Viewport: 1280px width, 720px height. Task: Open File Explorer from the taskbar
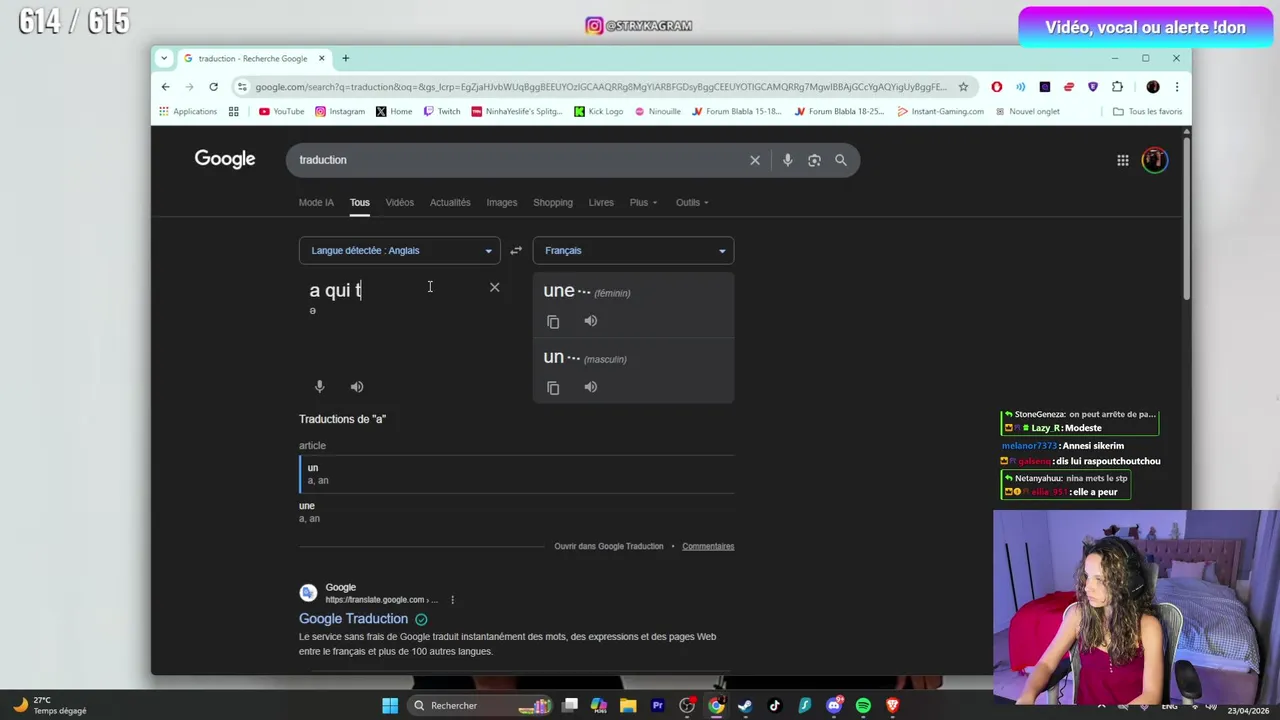628,706
